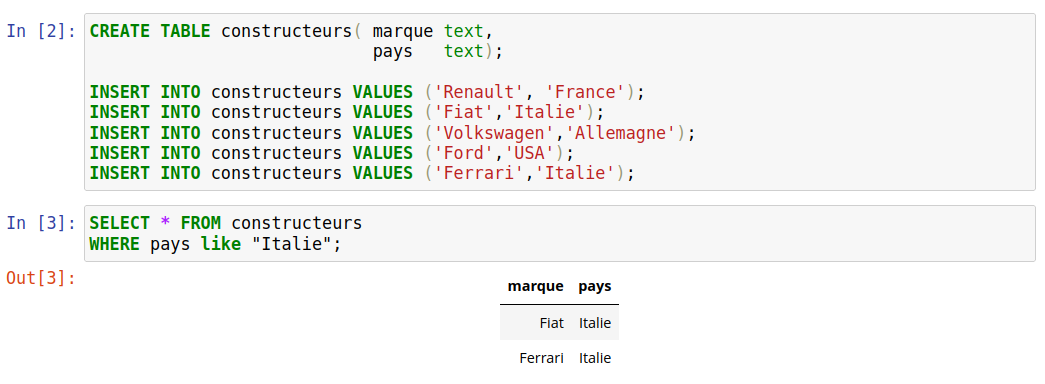This screenshot has height=384, width=1045.
Task: Click the WHERE pays like "Italie" line
Action: [215, 244]
